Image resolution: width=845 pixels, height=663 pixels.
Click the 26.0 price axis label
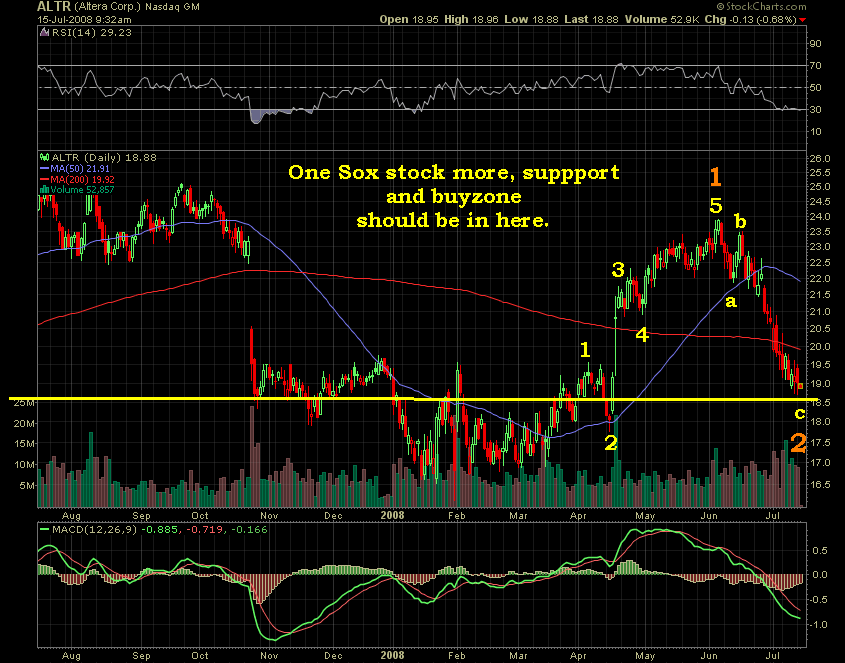820,158
